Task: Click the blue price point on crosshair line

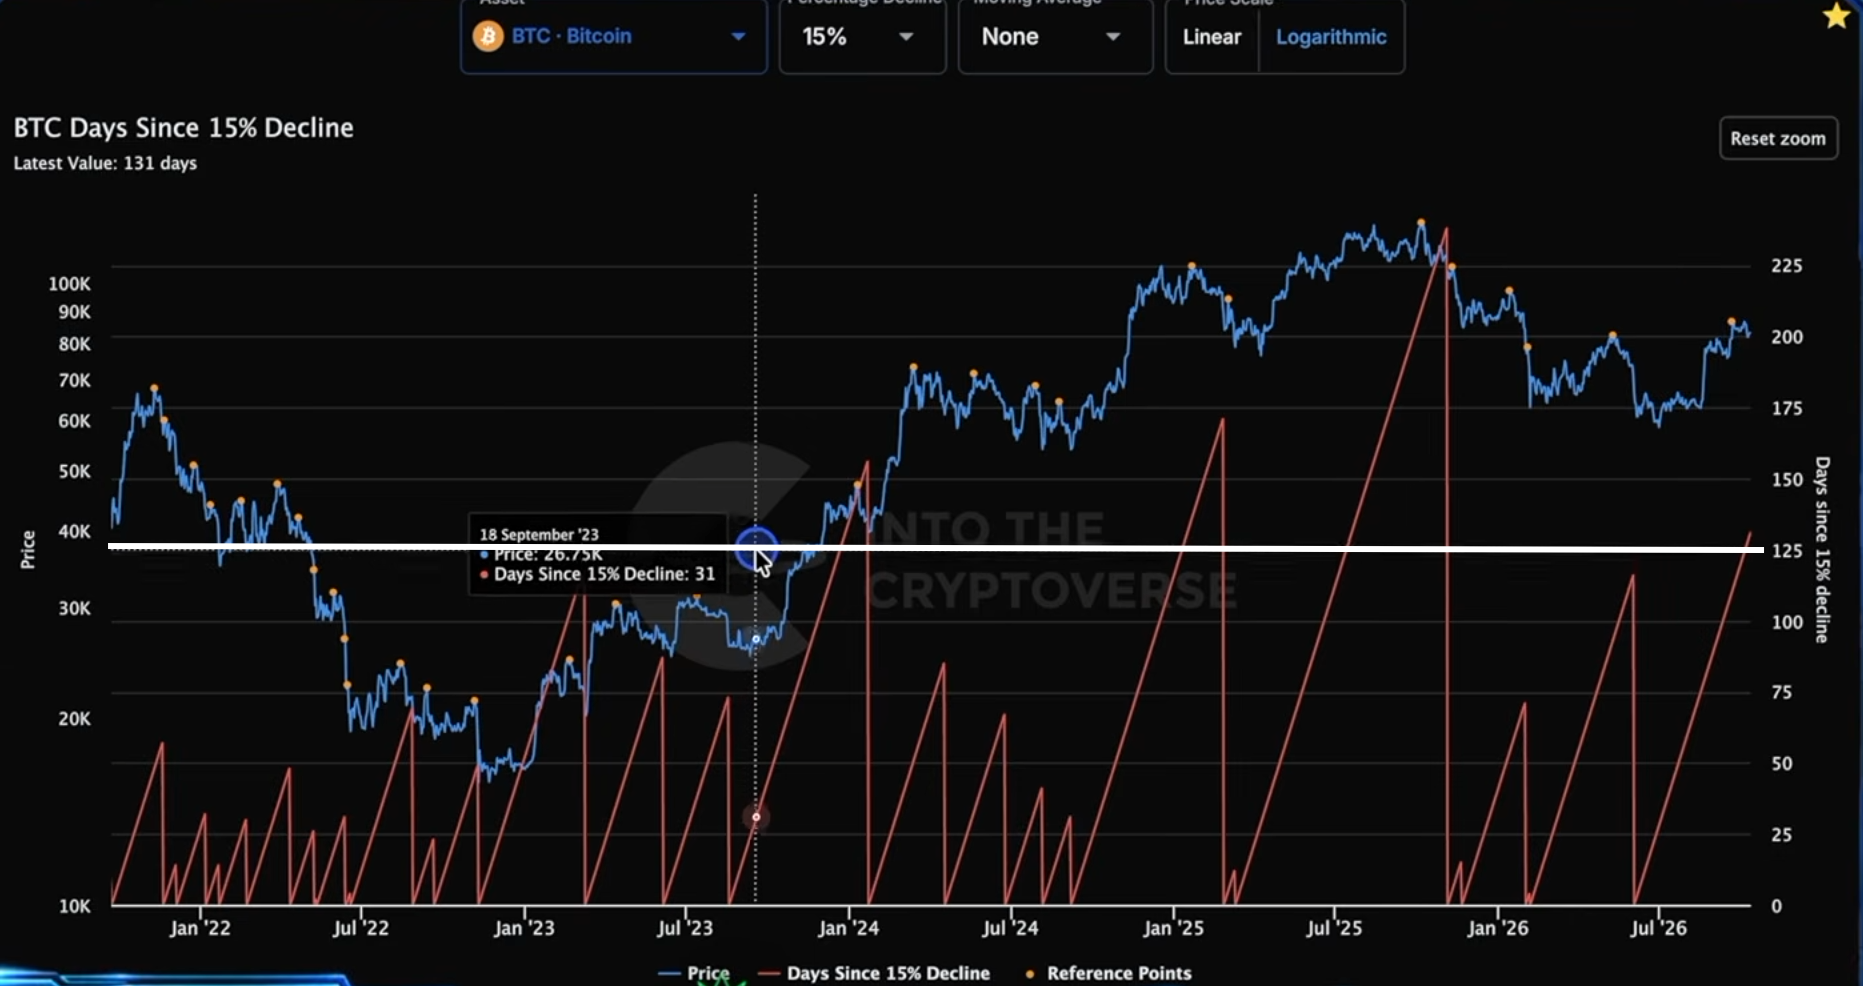Action: pyautogui.click(x=756, y=639)
